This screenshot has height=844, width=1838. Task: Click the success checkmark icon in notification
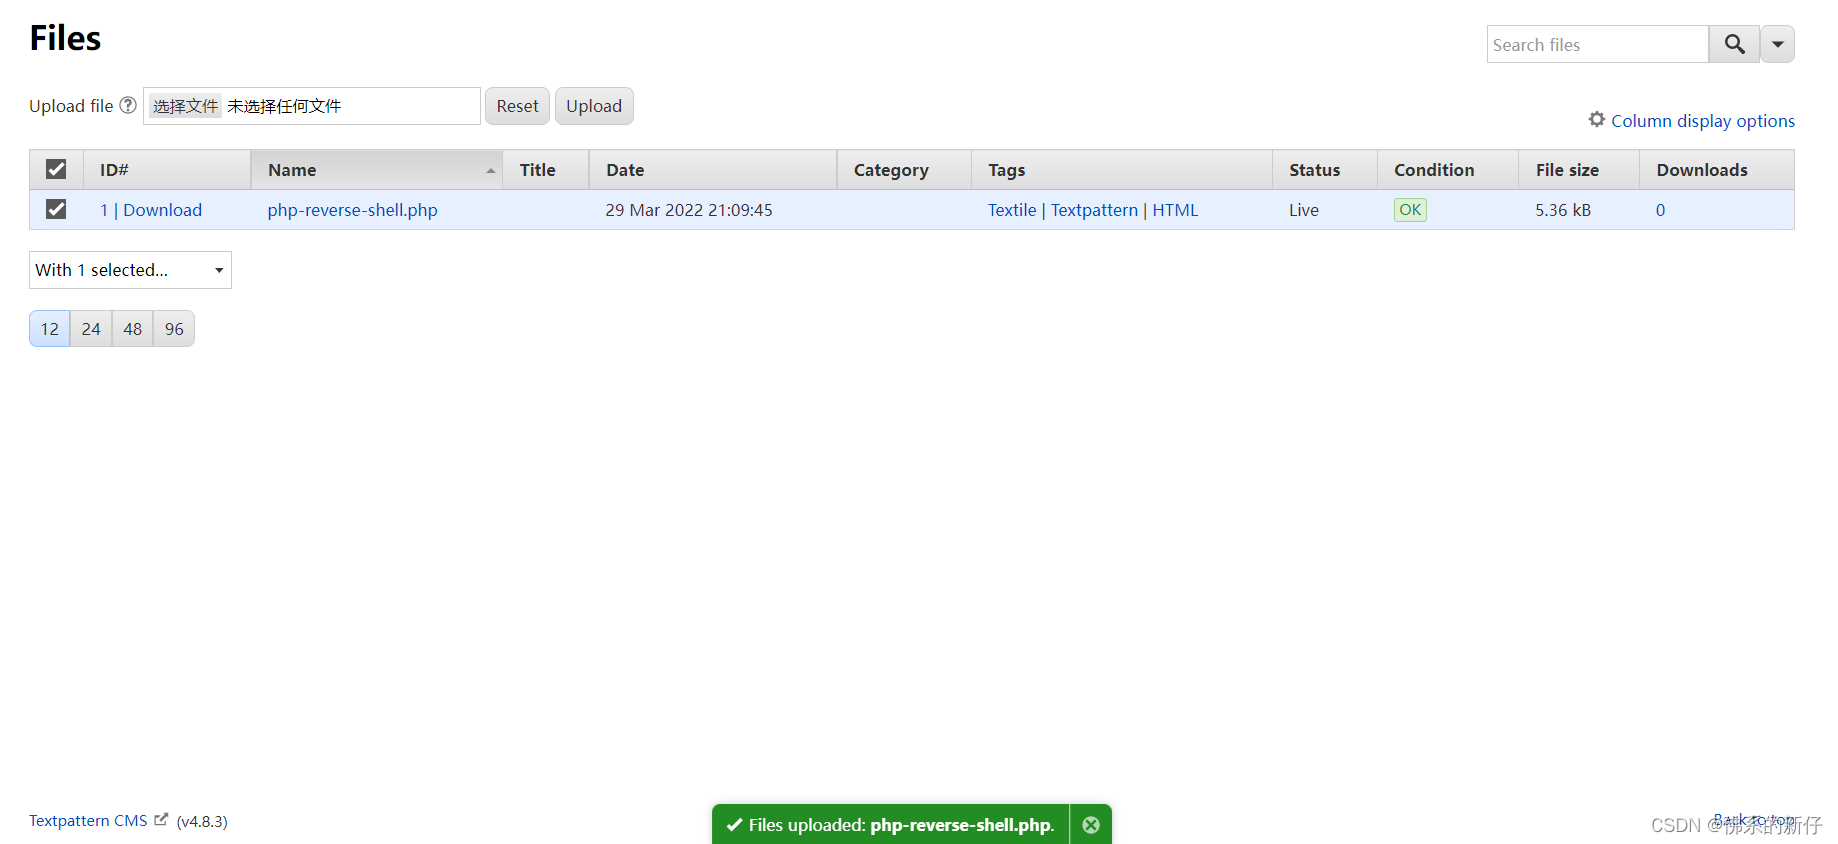click(x=734, y=825)
